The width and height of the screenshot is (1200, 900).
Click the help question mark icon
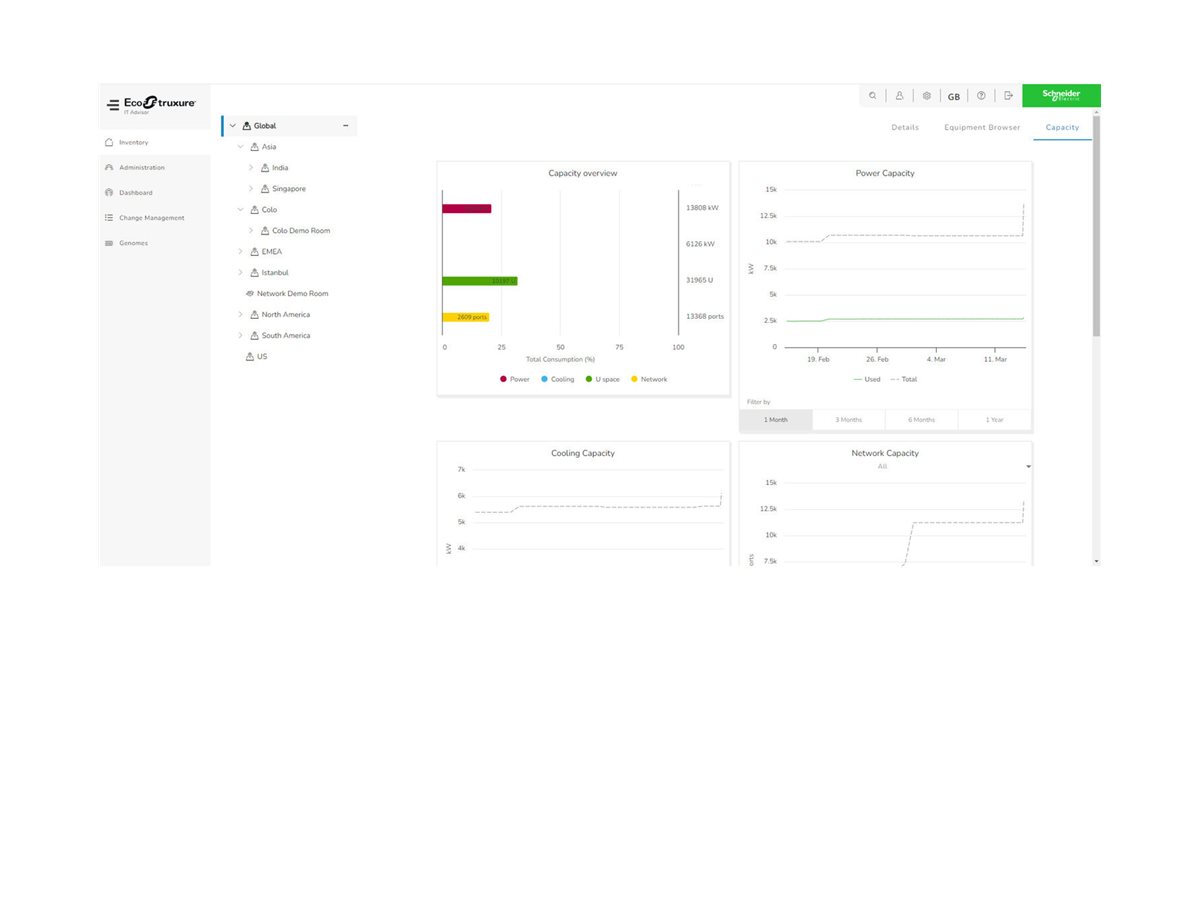tap(981, 96)
